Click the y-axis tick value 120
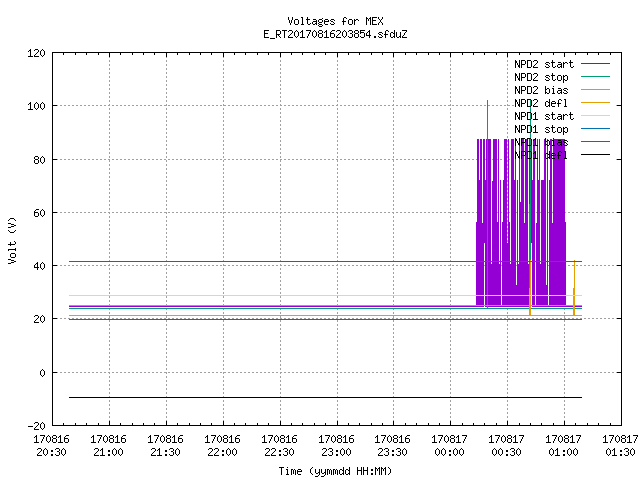Screen dimensions: 640x480 pyautogui.click(x=36, y=53)
